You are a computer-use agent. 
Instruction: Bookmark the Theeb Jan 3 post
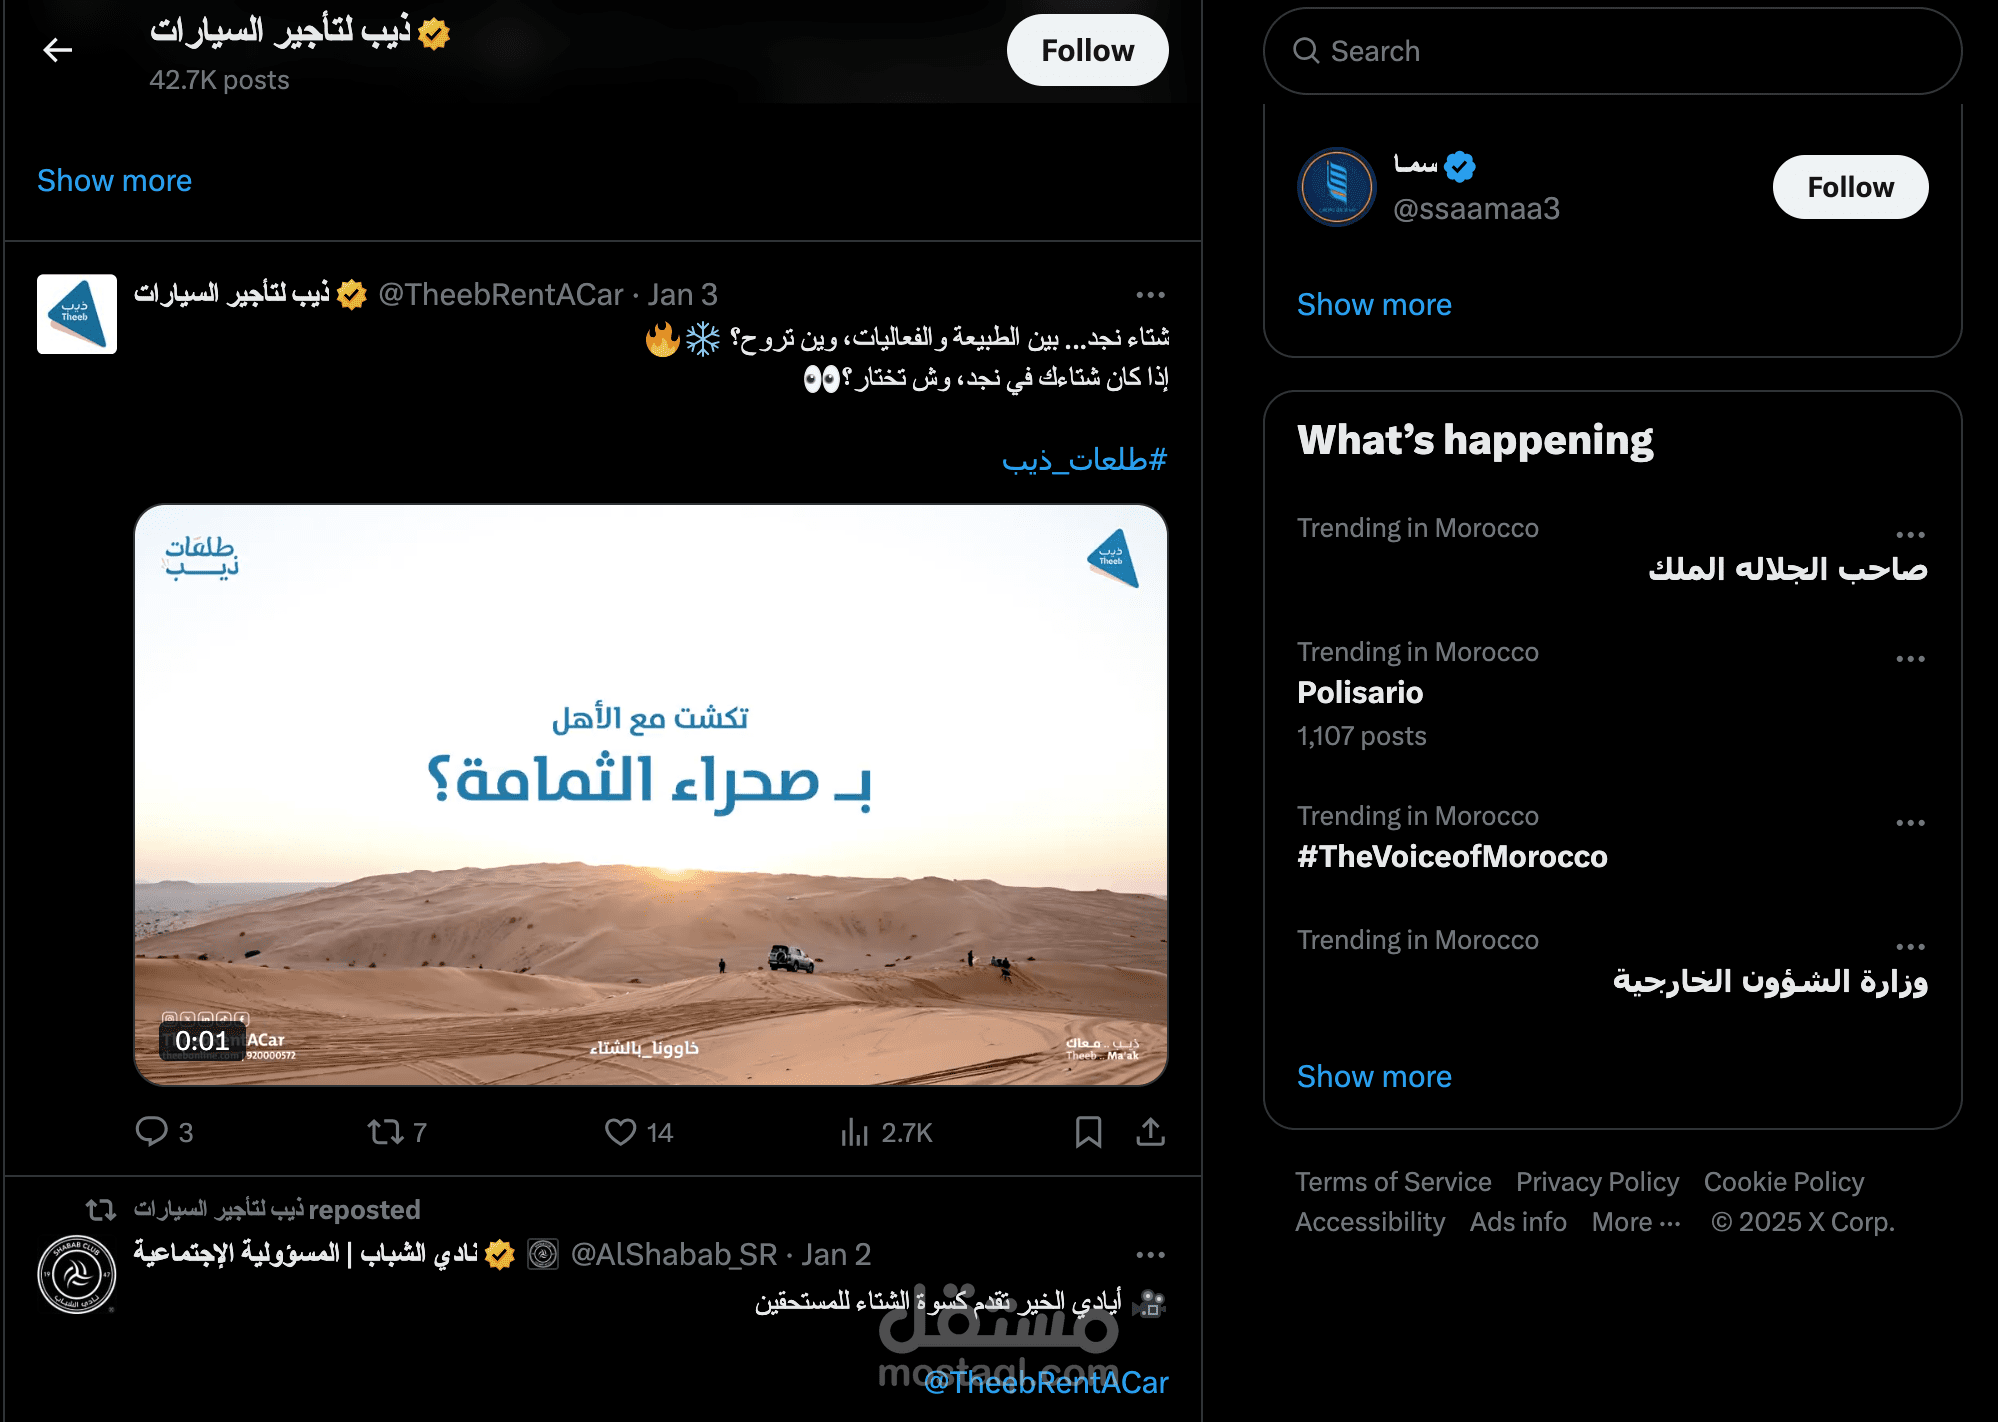tap(1088, 1132)
